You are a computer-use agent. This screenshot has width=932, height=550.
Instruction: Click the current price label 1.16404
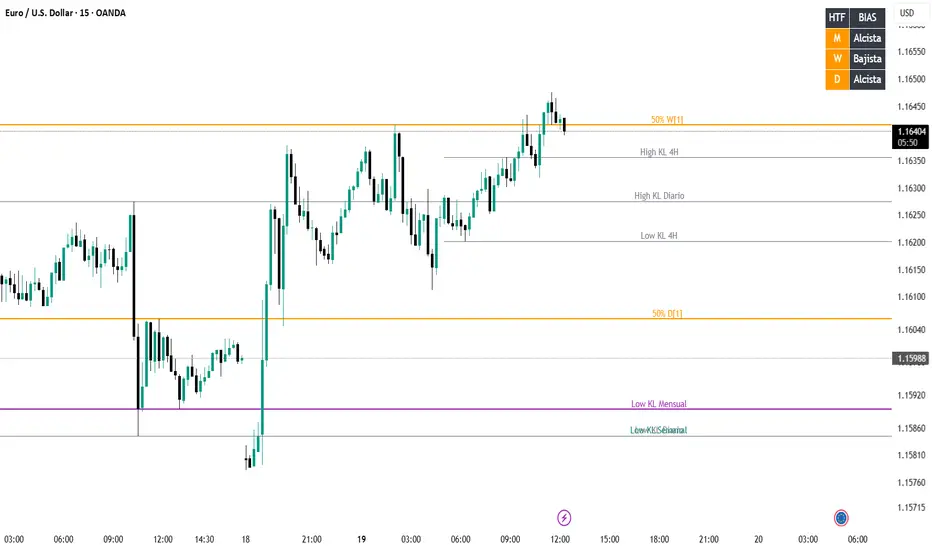pos(911,131)
